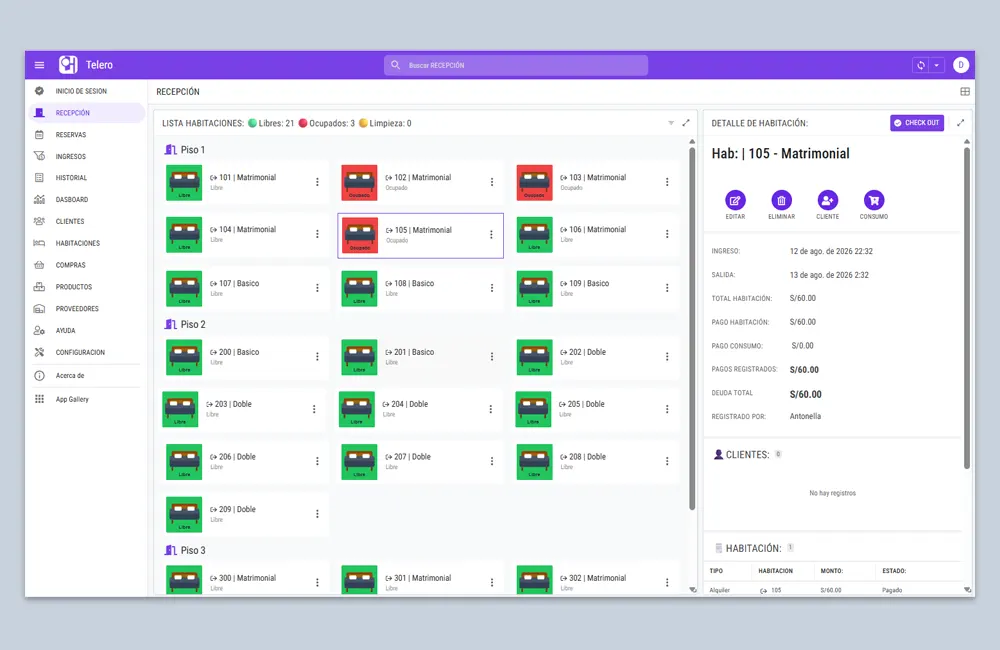This screenshot has width=1000, height=650.
Task: Open Proveedores in sidebar
Action: [x=86, y=309]
